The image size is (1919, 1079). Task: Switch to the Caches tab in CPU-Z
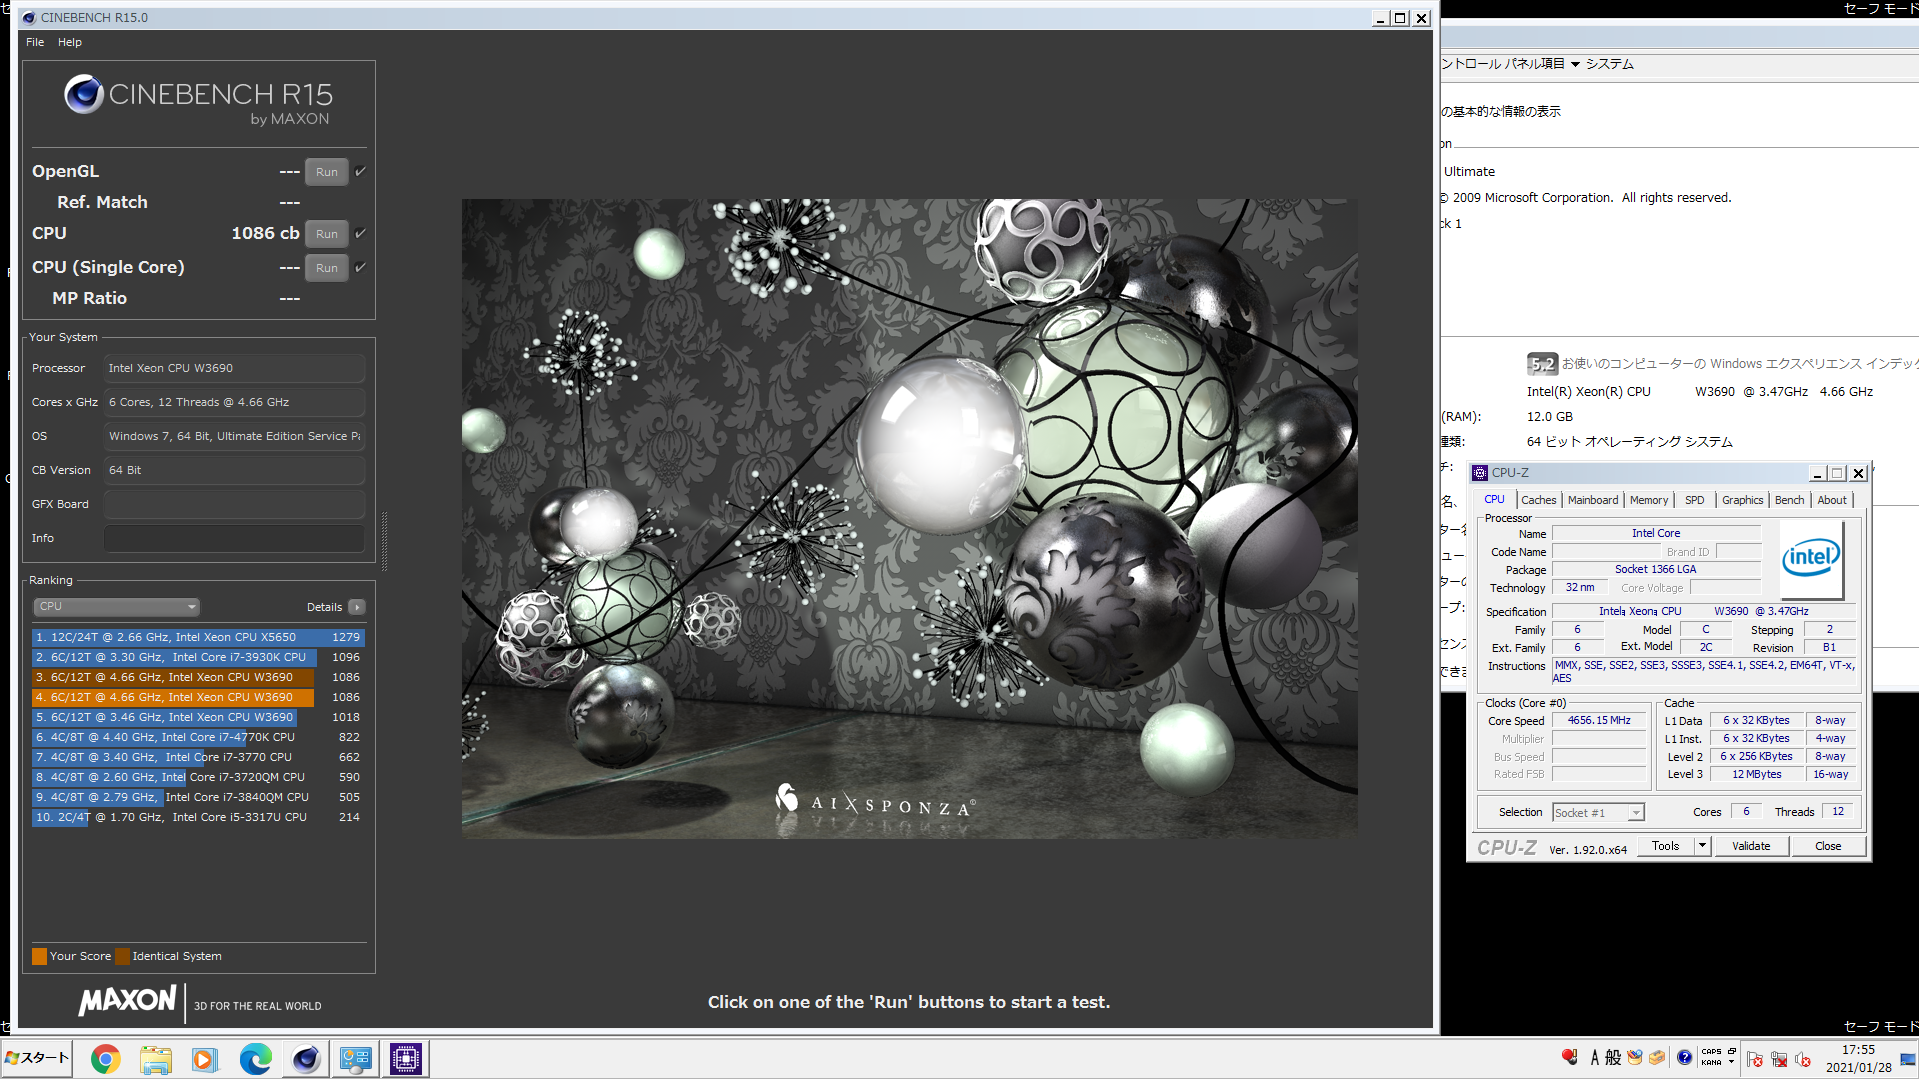pos(1538,500)
